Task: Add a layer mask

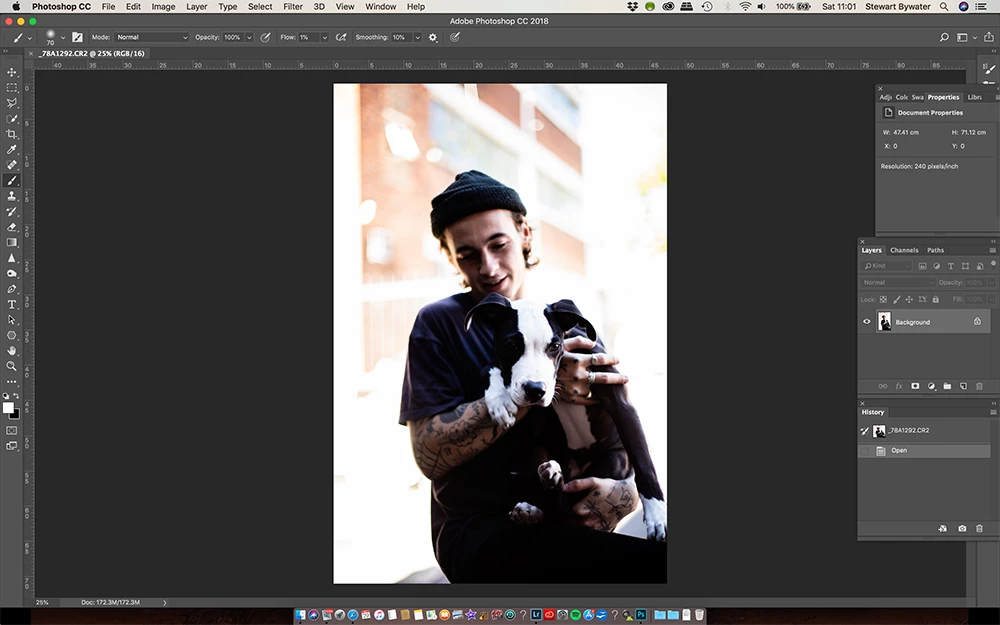Action: coord(915,386)
